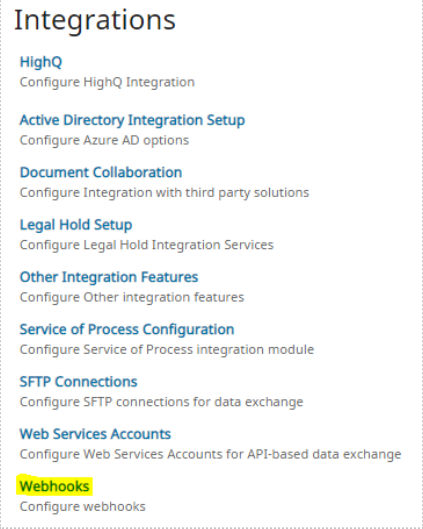Click 'Configure Other integration features' description
This screenshot has width=423, height=529.
point(132,298)
